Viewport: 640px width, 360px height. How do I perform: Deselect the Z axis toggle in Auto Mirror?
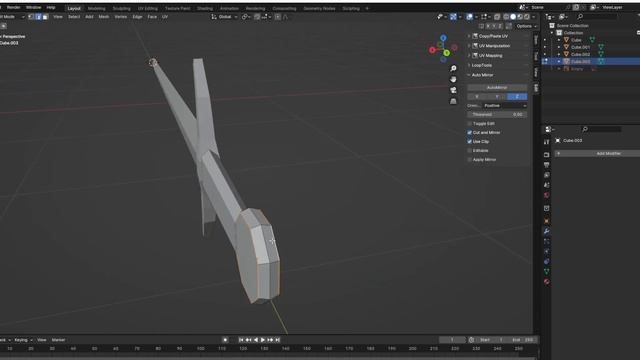517,97
